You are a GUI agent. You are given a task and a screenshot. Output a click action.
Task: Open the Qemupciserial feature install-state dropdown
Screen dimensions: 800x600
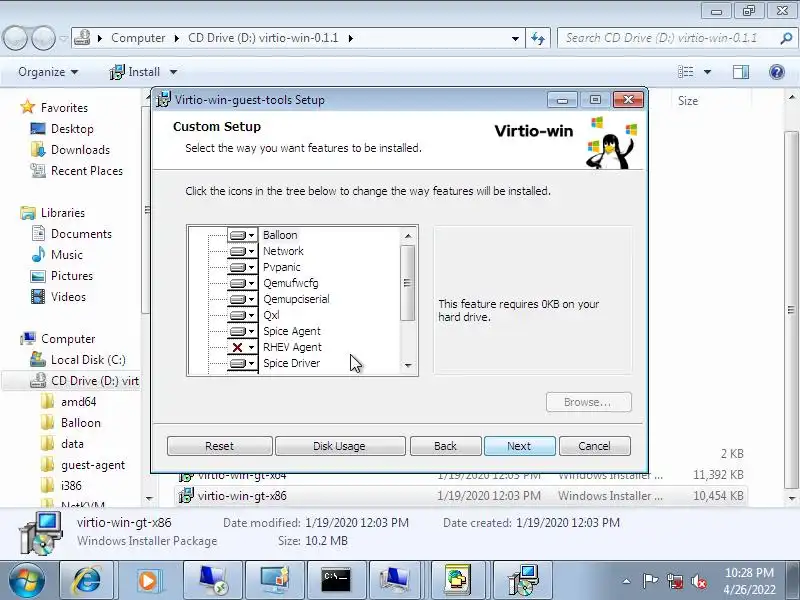point(242,299)
